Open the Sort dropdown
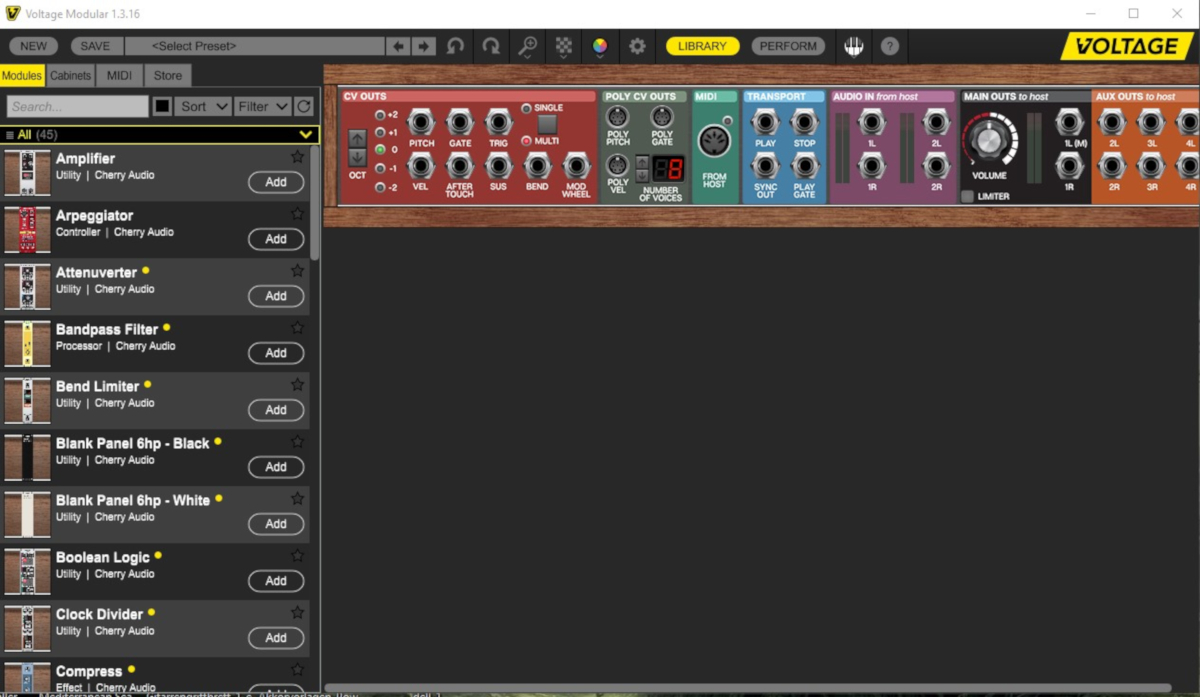Image resolution: width=1200 pixels, height=697 pixels. tap(204, 106)
